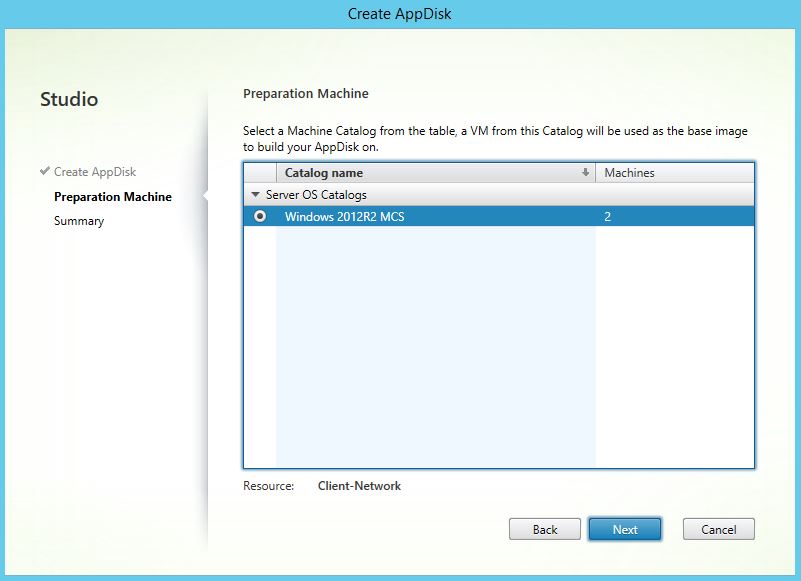Return to the Create AppDisk step label
801x581 pixels.
point(95,172)
